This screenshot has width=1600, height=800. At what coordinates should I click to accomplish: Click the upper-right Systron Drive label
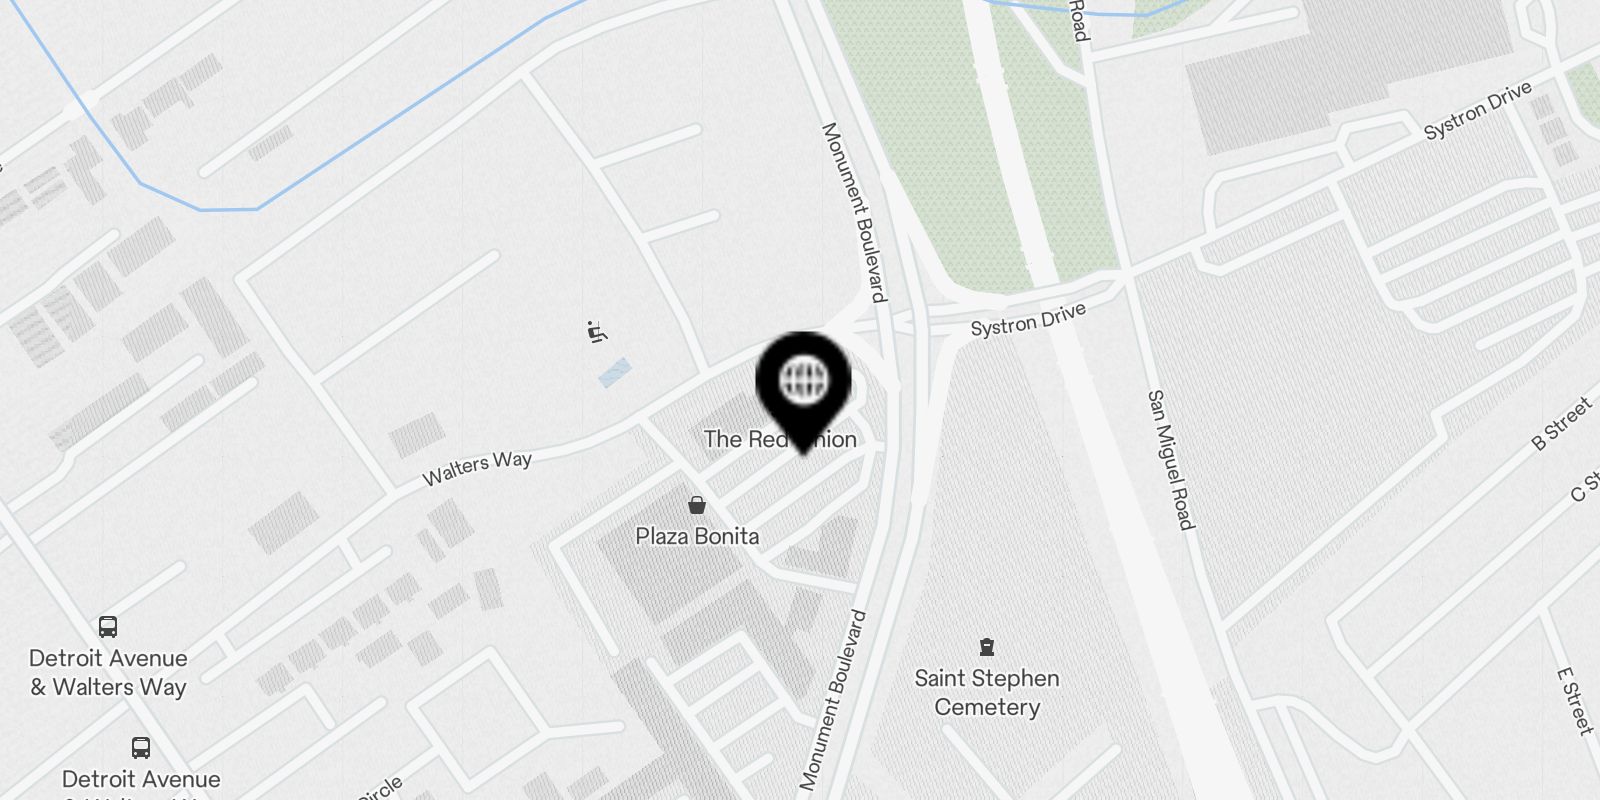click(1477, 111)
